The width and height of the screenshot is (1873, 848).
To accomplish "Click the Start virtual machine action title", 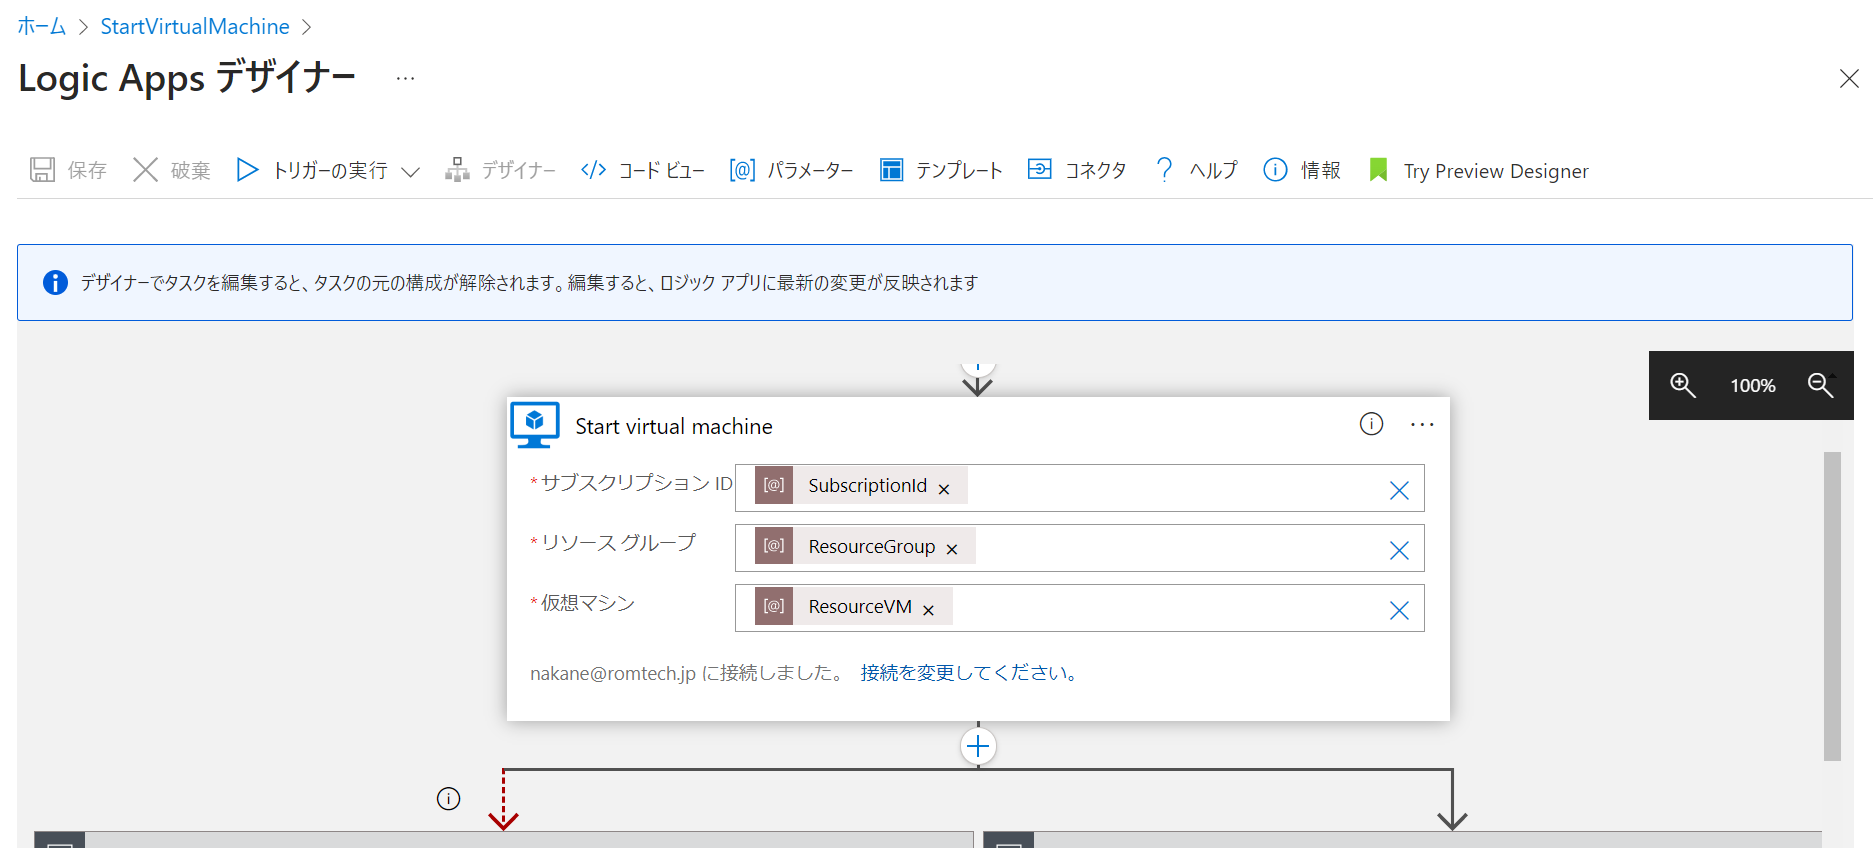I will click(674, 427).
